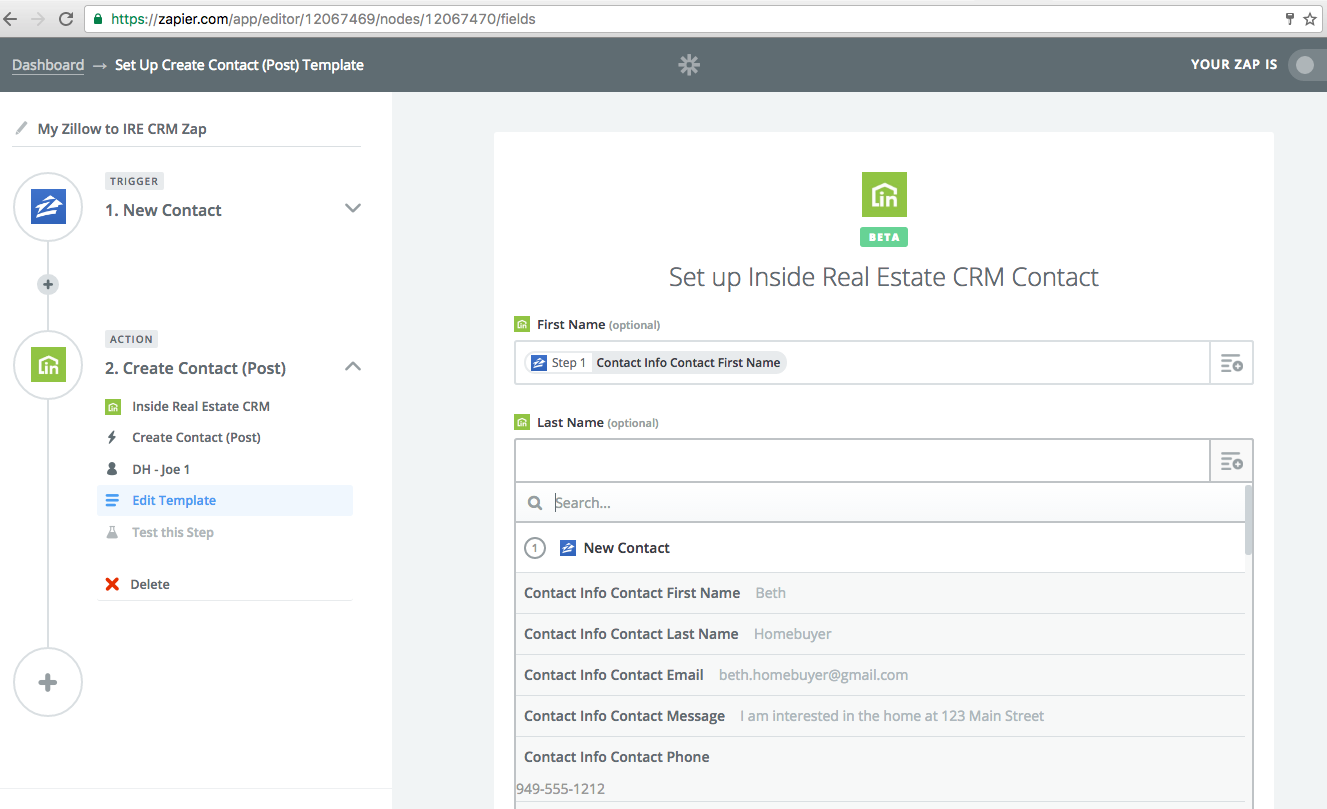Click the key icon in the address bar

coord(1290,19)
